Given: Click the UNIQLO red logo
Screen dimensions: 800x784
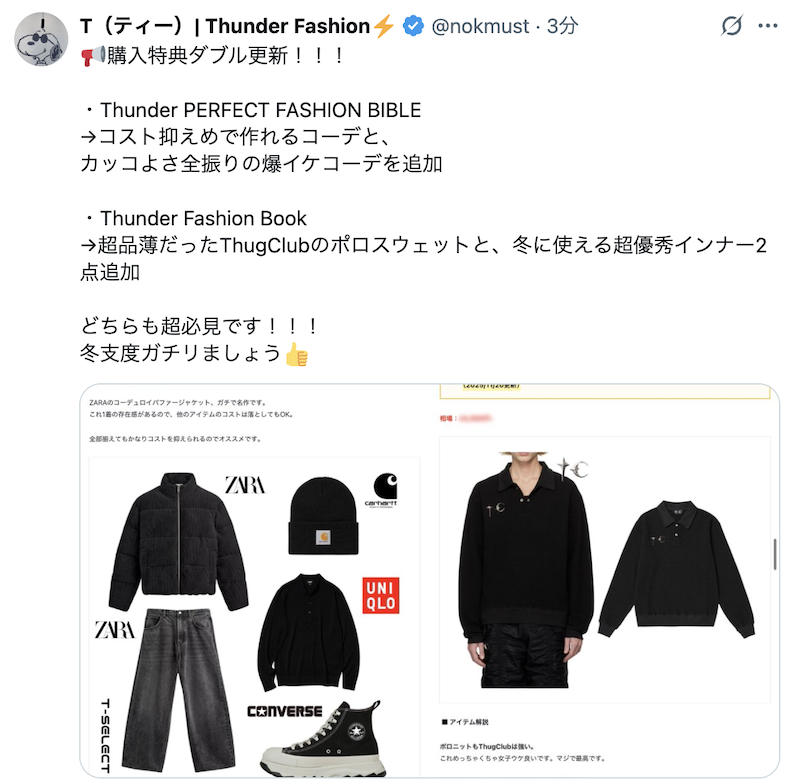Looking at the screenshot, I should pos(381,595).
